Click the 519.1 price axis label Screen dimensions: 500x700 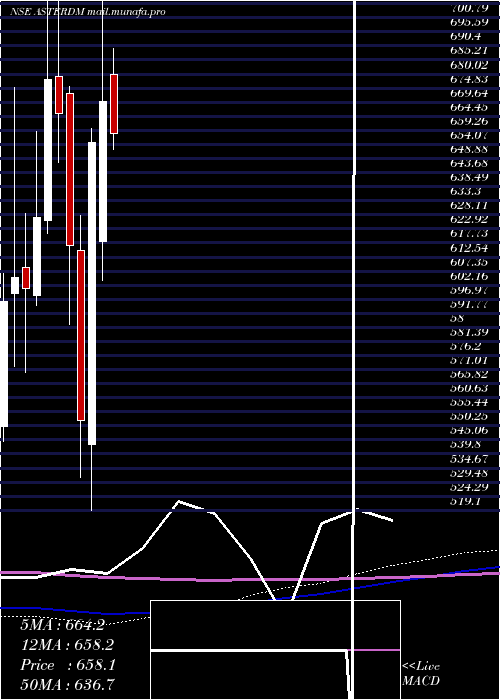click(467, 501)
